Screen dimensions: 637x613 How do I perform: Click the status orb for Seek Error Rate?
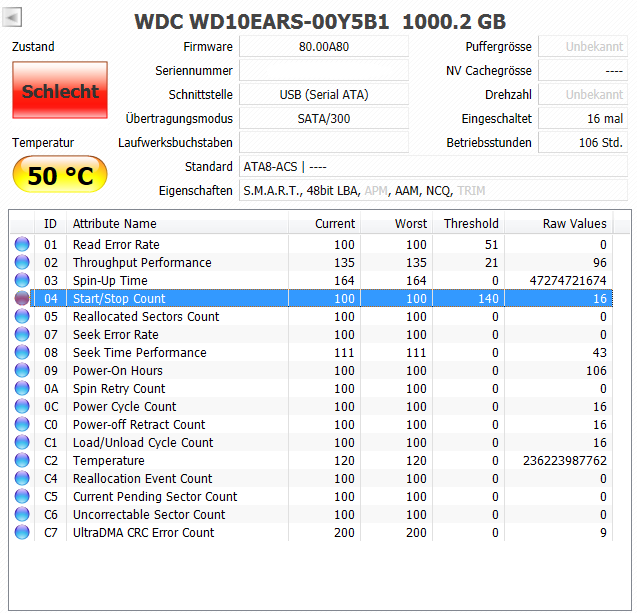pos(22,334)
